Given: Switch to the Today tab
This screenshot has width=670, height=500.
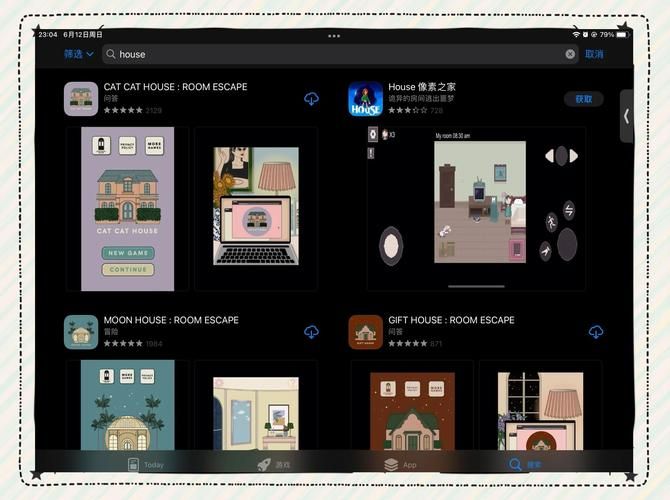Looking at the screenshot, I should [146, 465].
